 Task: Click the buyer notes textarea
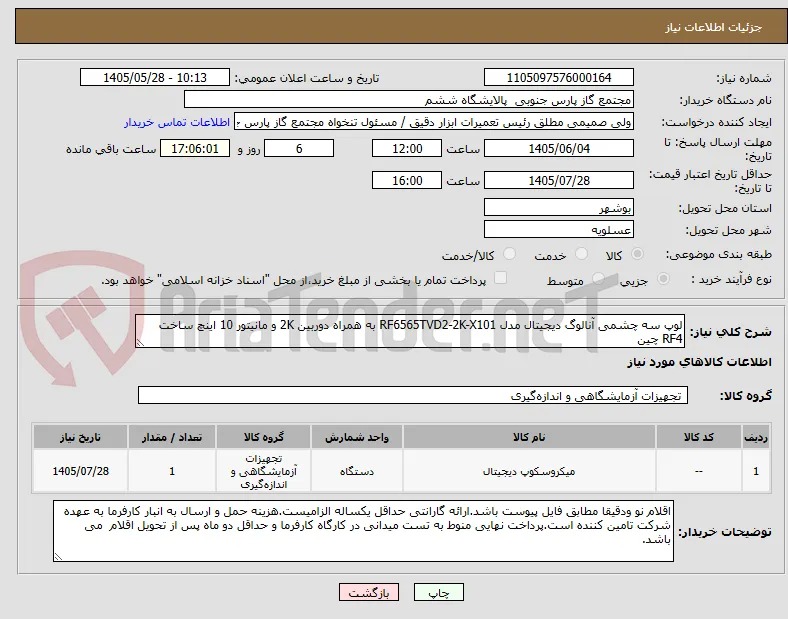363,531
